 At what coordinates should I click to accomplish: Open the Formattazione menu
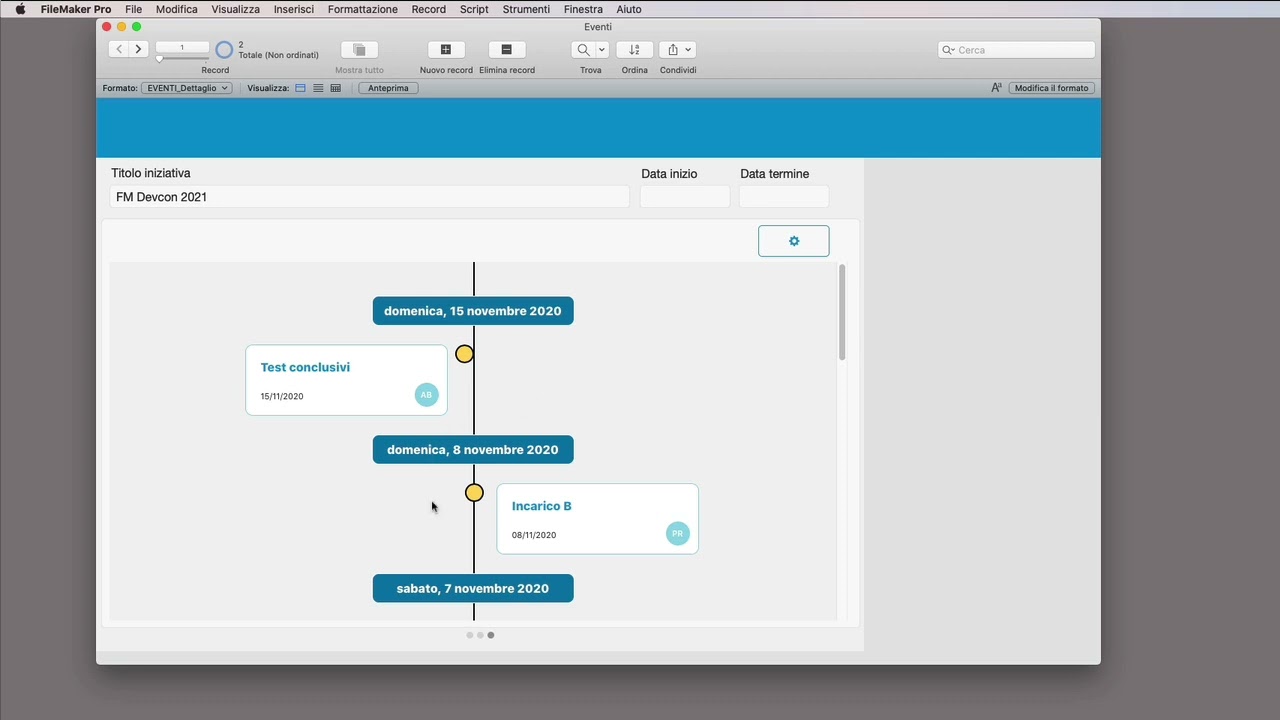(363, 9)
